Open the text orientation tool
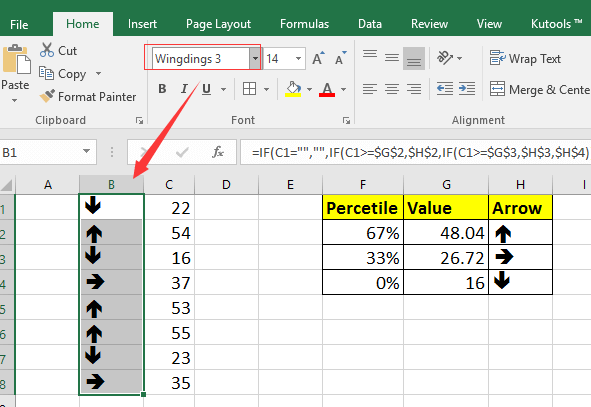The height and width of the screenshot is (407, 591). click(444, 58)
